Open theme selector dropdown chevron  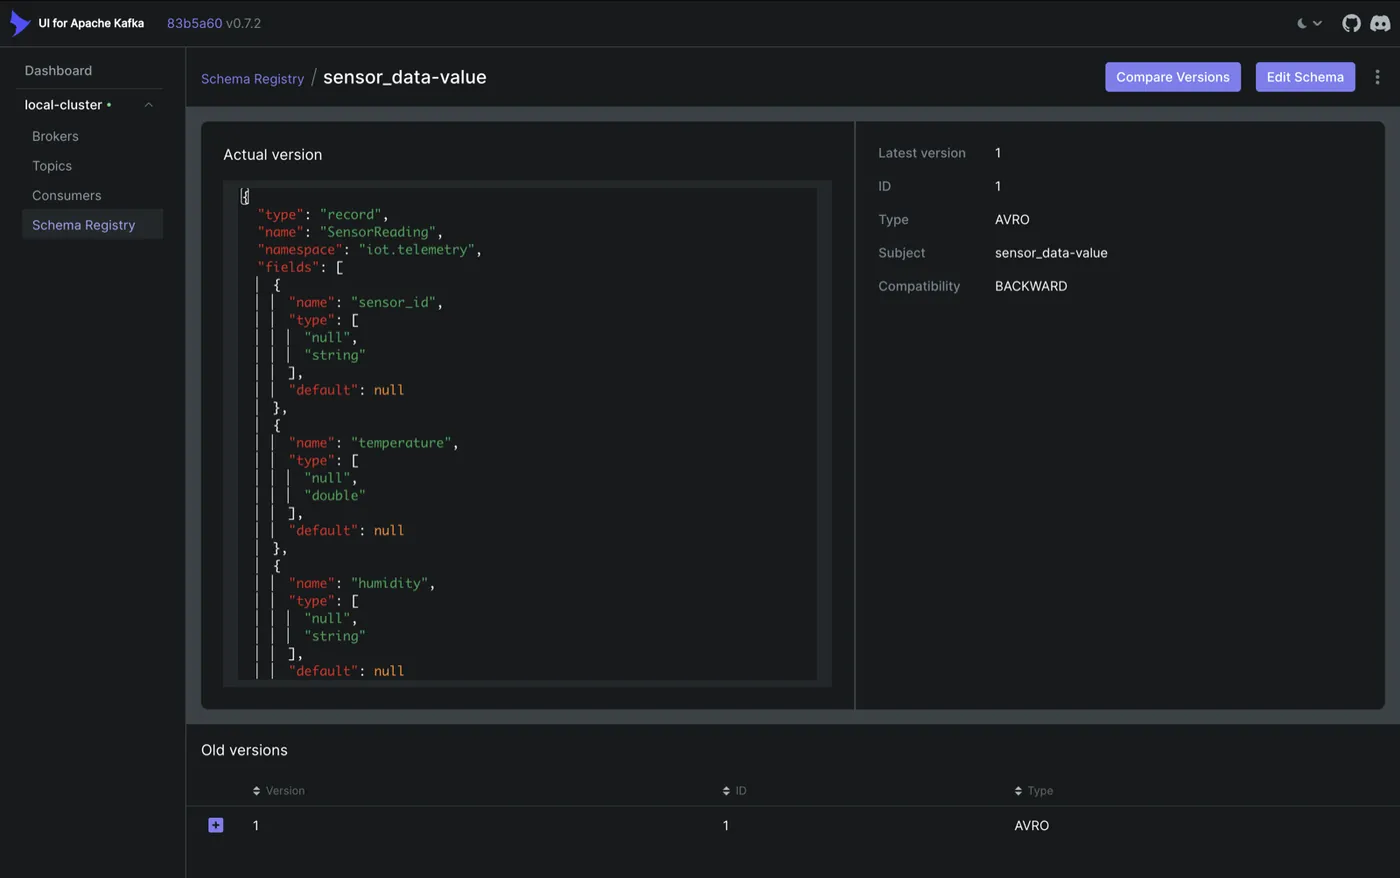(1317, 23)
